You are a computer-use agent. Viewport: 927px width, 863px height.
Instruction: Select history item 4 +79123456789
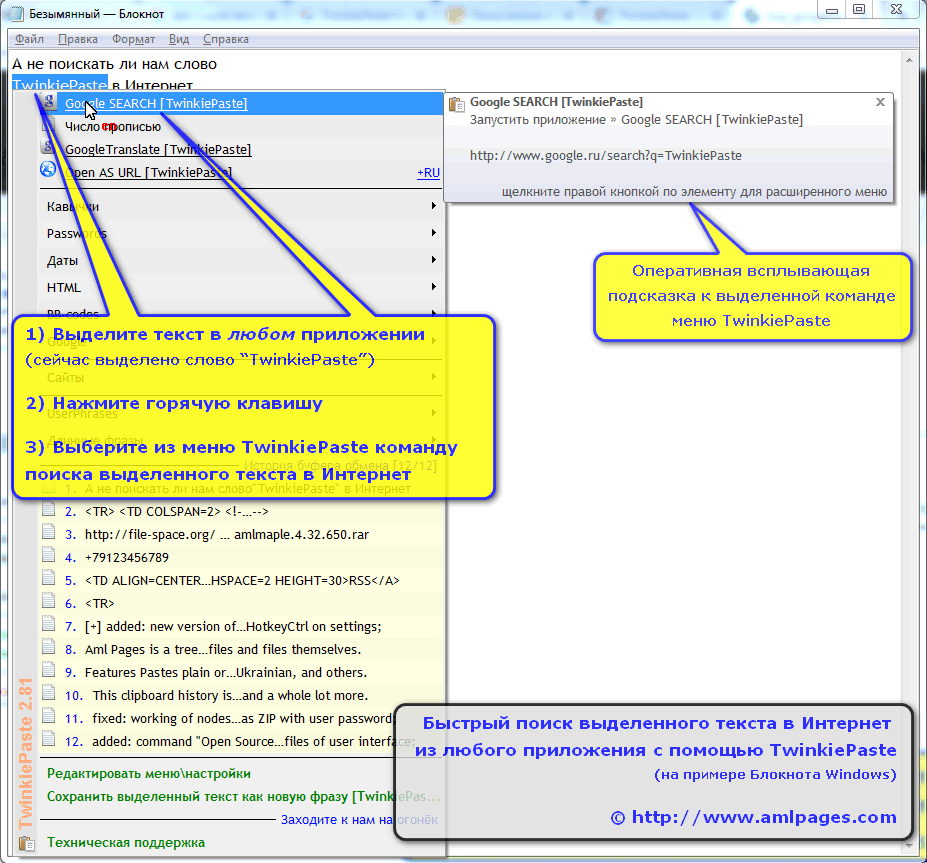click(x=241, y=557)
